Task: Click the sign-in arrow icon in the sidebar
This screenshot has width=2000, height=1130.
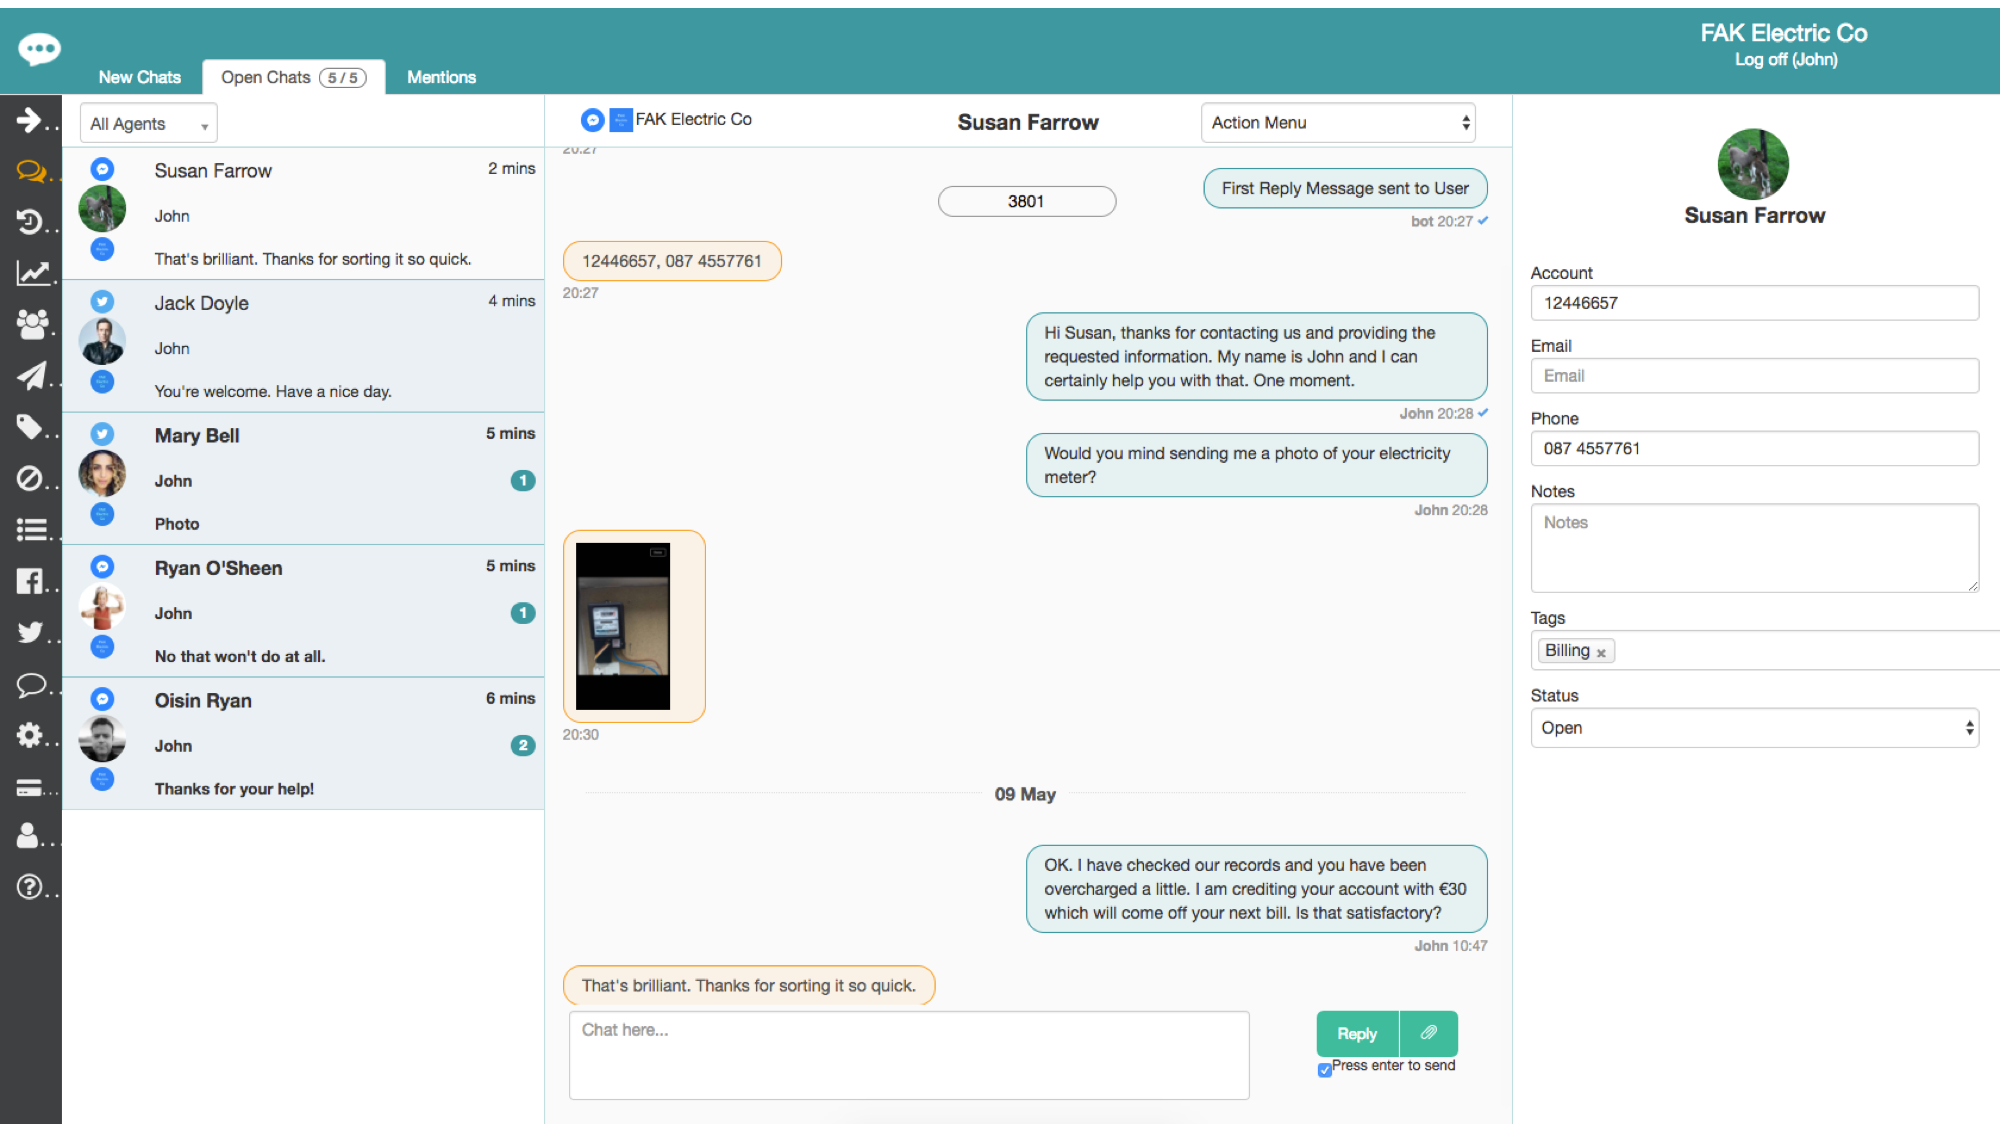Action: coord(29,120)
